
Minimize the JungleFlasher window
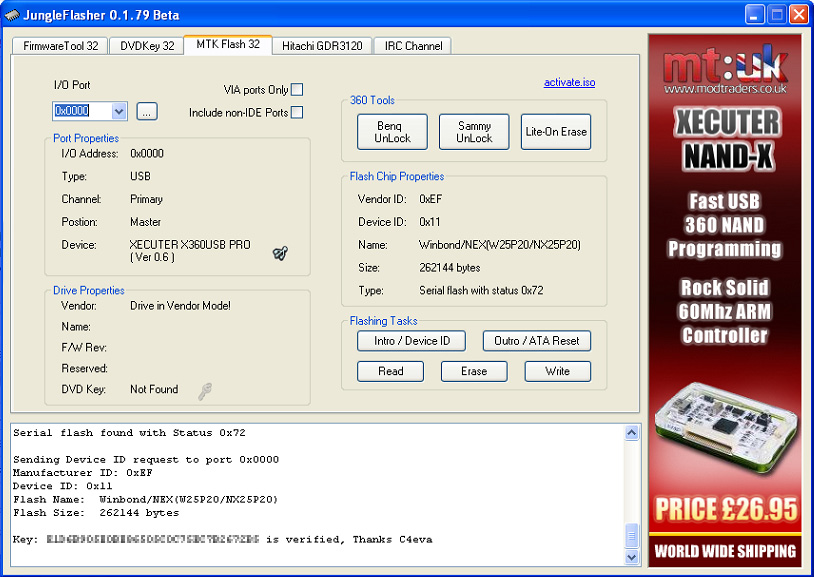(x=754, y=15)
